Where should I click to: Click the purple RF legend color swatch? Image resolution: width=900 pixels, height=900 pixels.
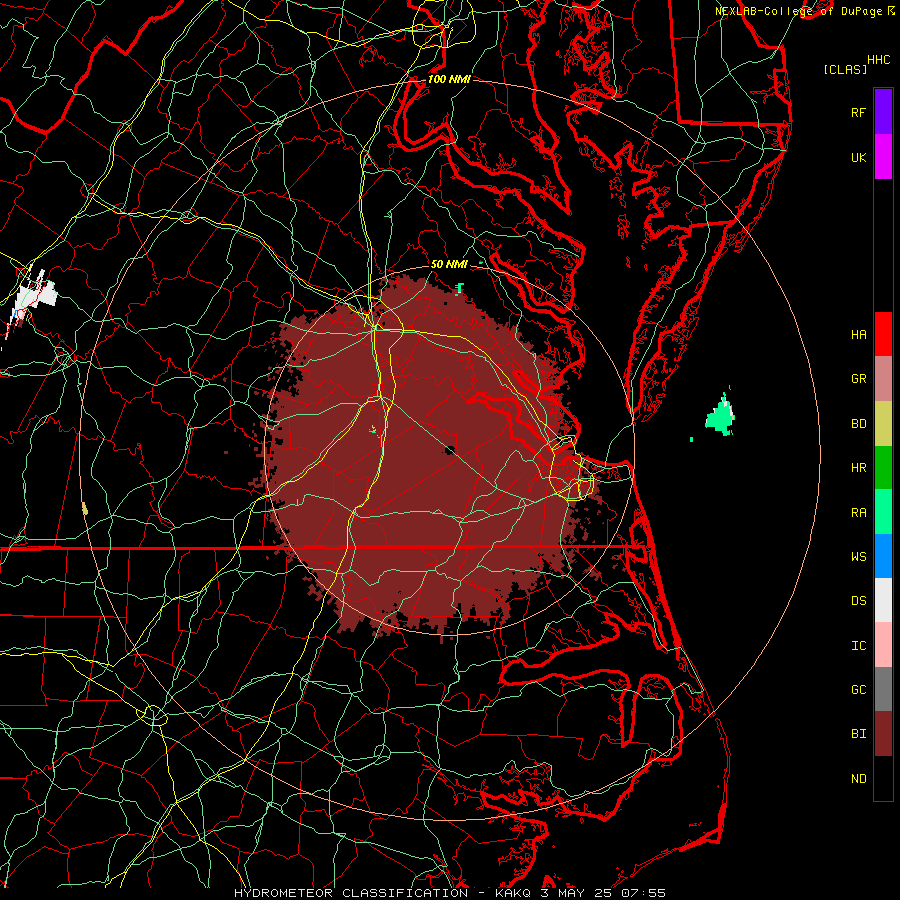pos(883,112)
